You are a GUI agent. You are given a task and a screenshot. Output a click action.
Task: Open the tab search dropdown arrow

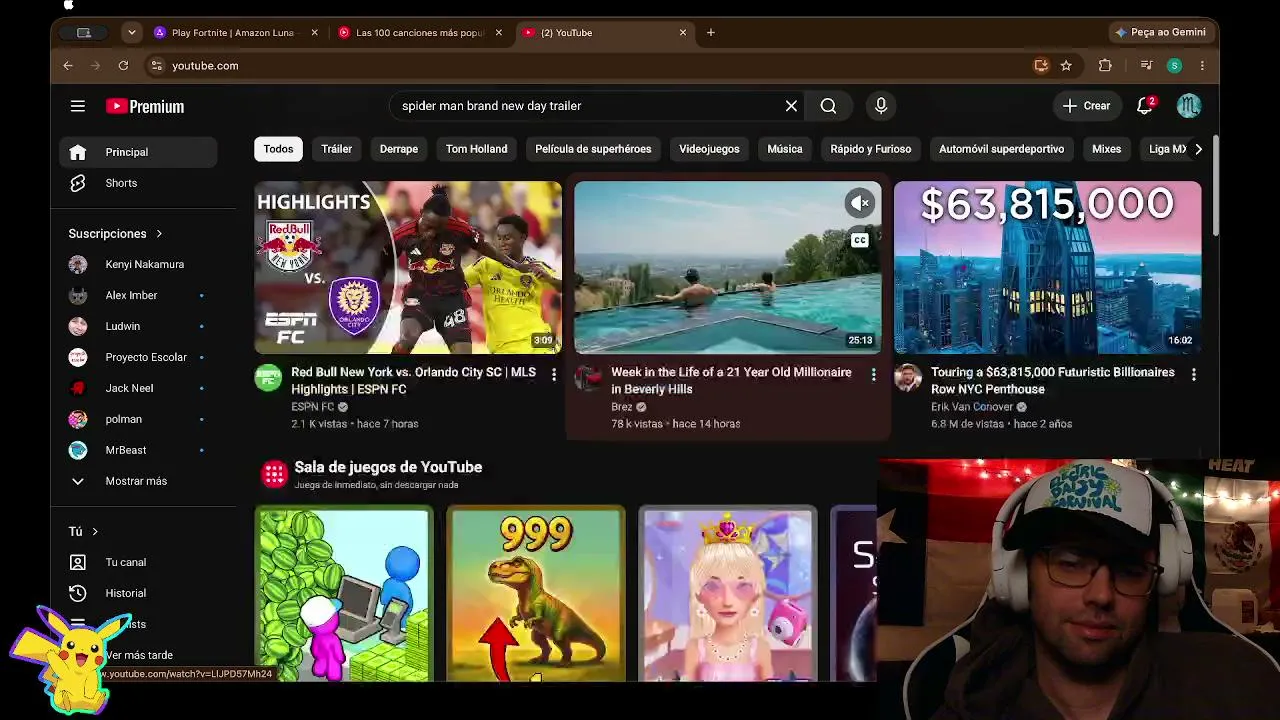coord(131,33)
